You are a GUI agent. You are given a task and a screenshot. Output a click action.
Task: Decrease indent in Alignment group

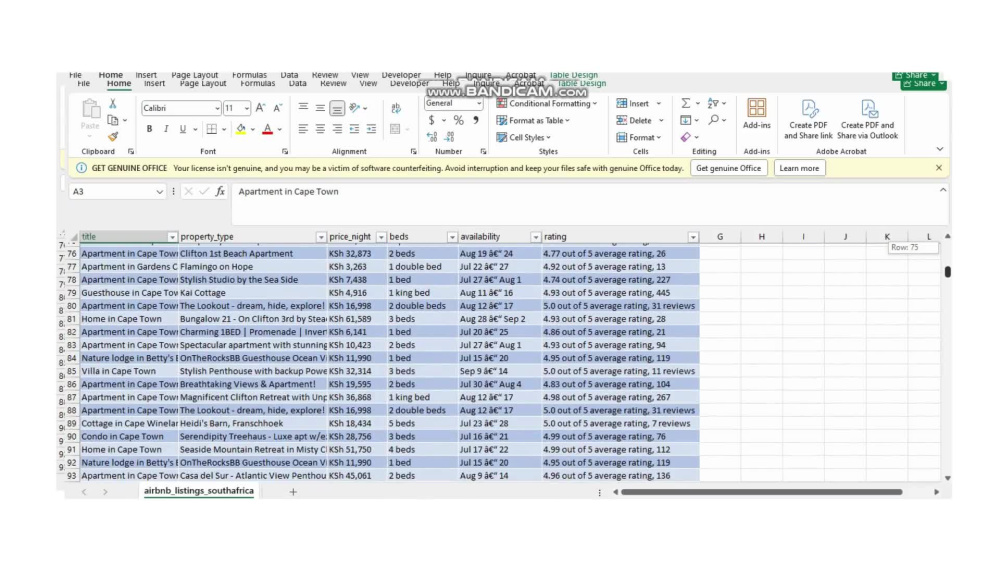[354, 129]
